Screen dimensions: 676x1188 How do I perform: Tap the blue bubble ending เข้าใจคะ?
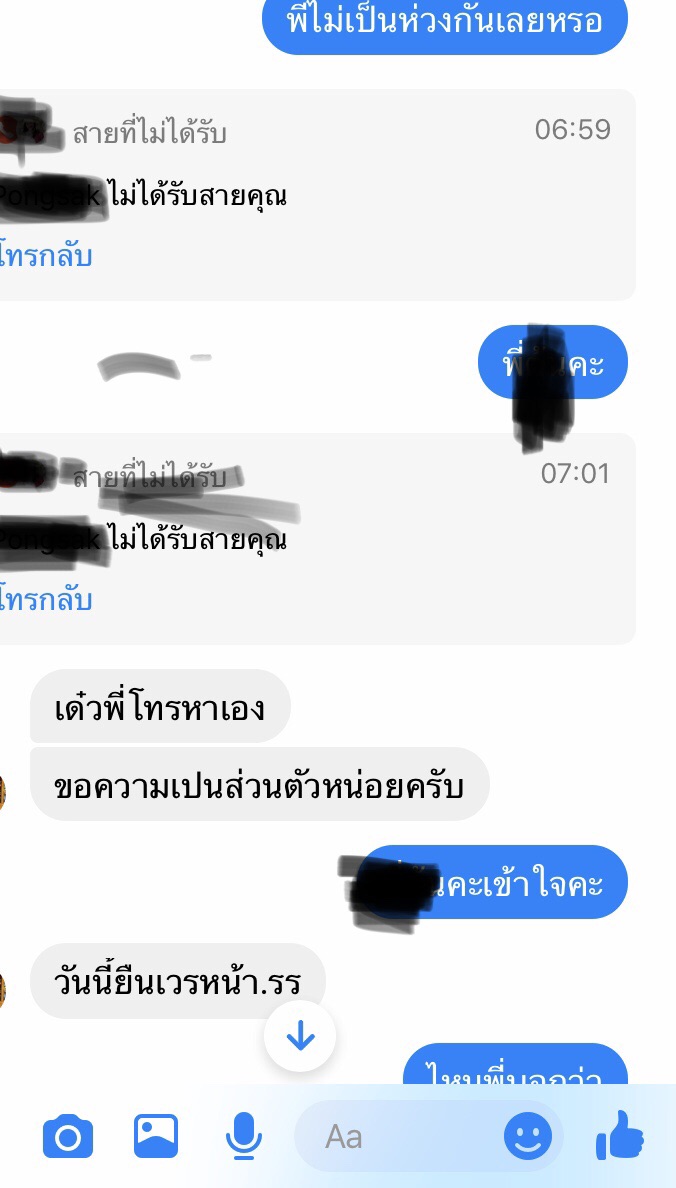(x=493, y=882)
